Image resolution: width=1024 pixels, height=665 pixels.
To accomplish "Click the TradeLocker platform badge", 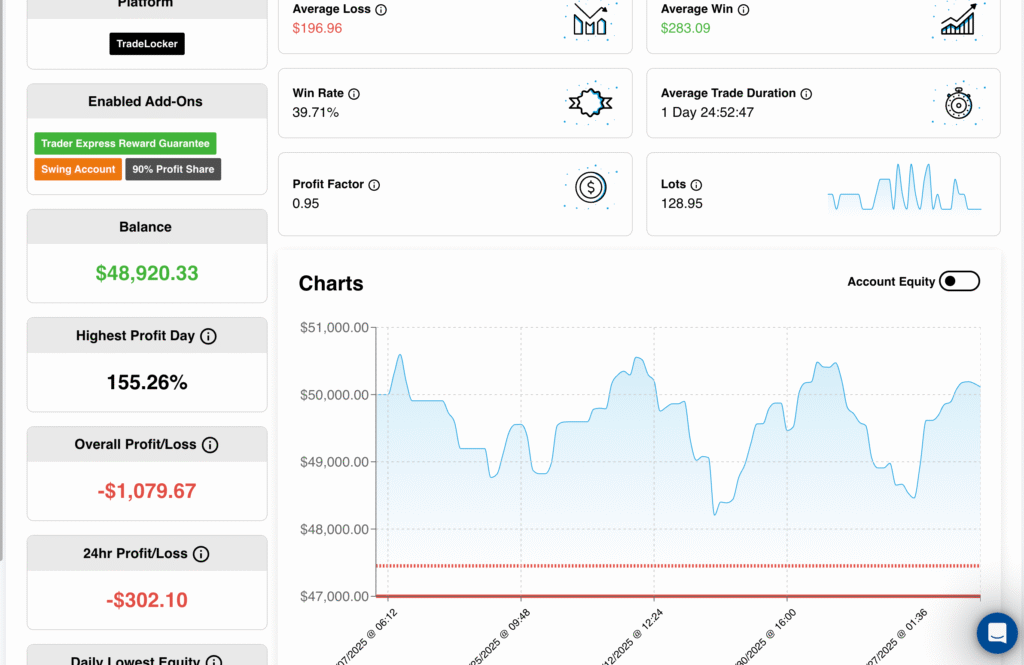I will [147, 44].
